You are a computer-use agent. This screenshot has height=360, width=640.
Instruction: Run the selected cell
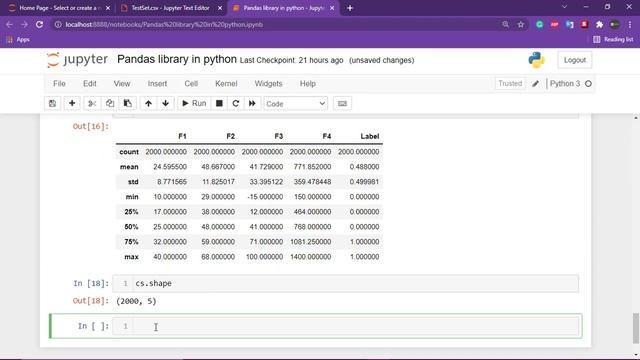[x=194, y=104]
